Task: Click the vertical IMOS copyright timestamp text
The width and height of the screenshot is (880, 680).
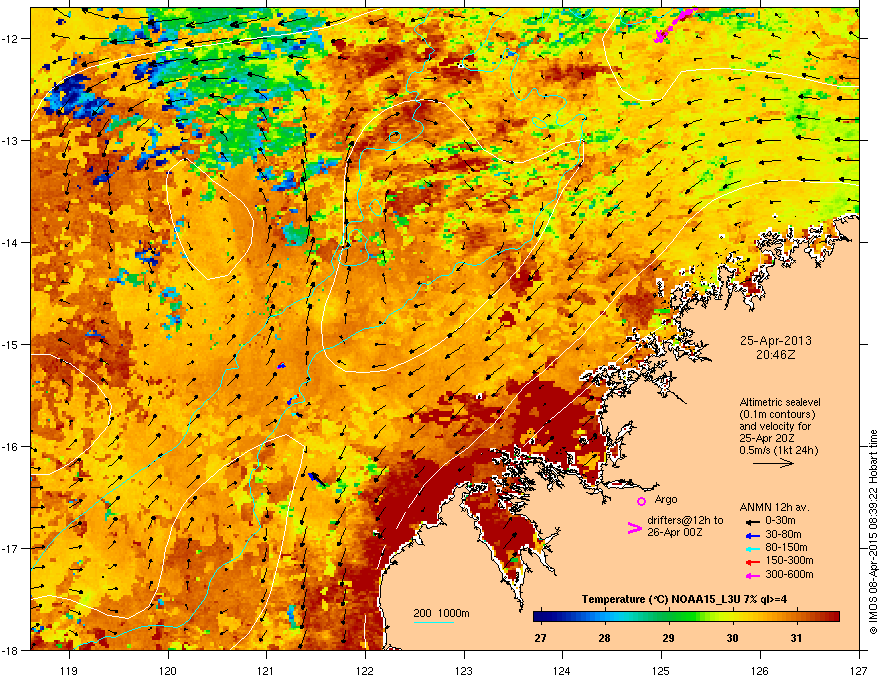Action: click(873, 532)
